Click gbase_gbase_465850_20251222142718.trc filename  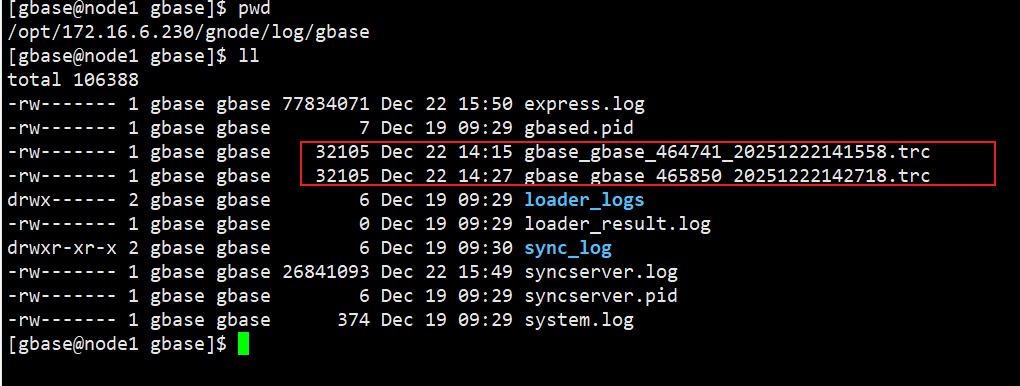(727, 176)
